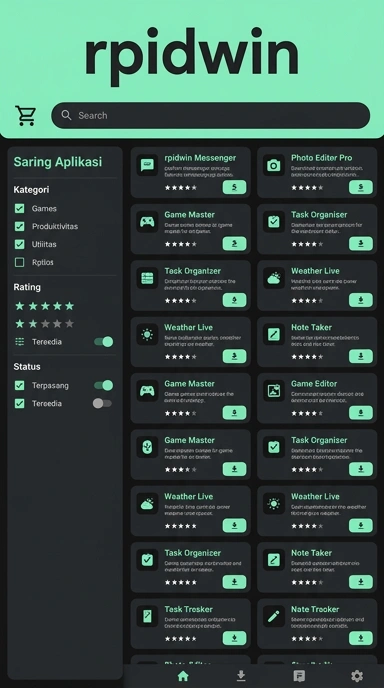Download the Game Master app with mouse icon
384x688 pixels.
[x=234, y=469]
